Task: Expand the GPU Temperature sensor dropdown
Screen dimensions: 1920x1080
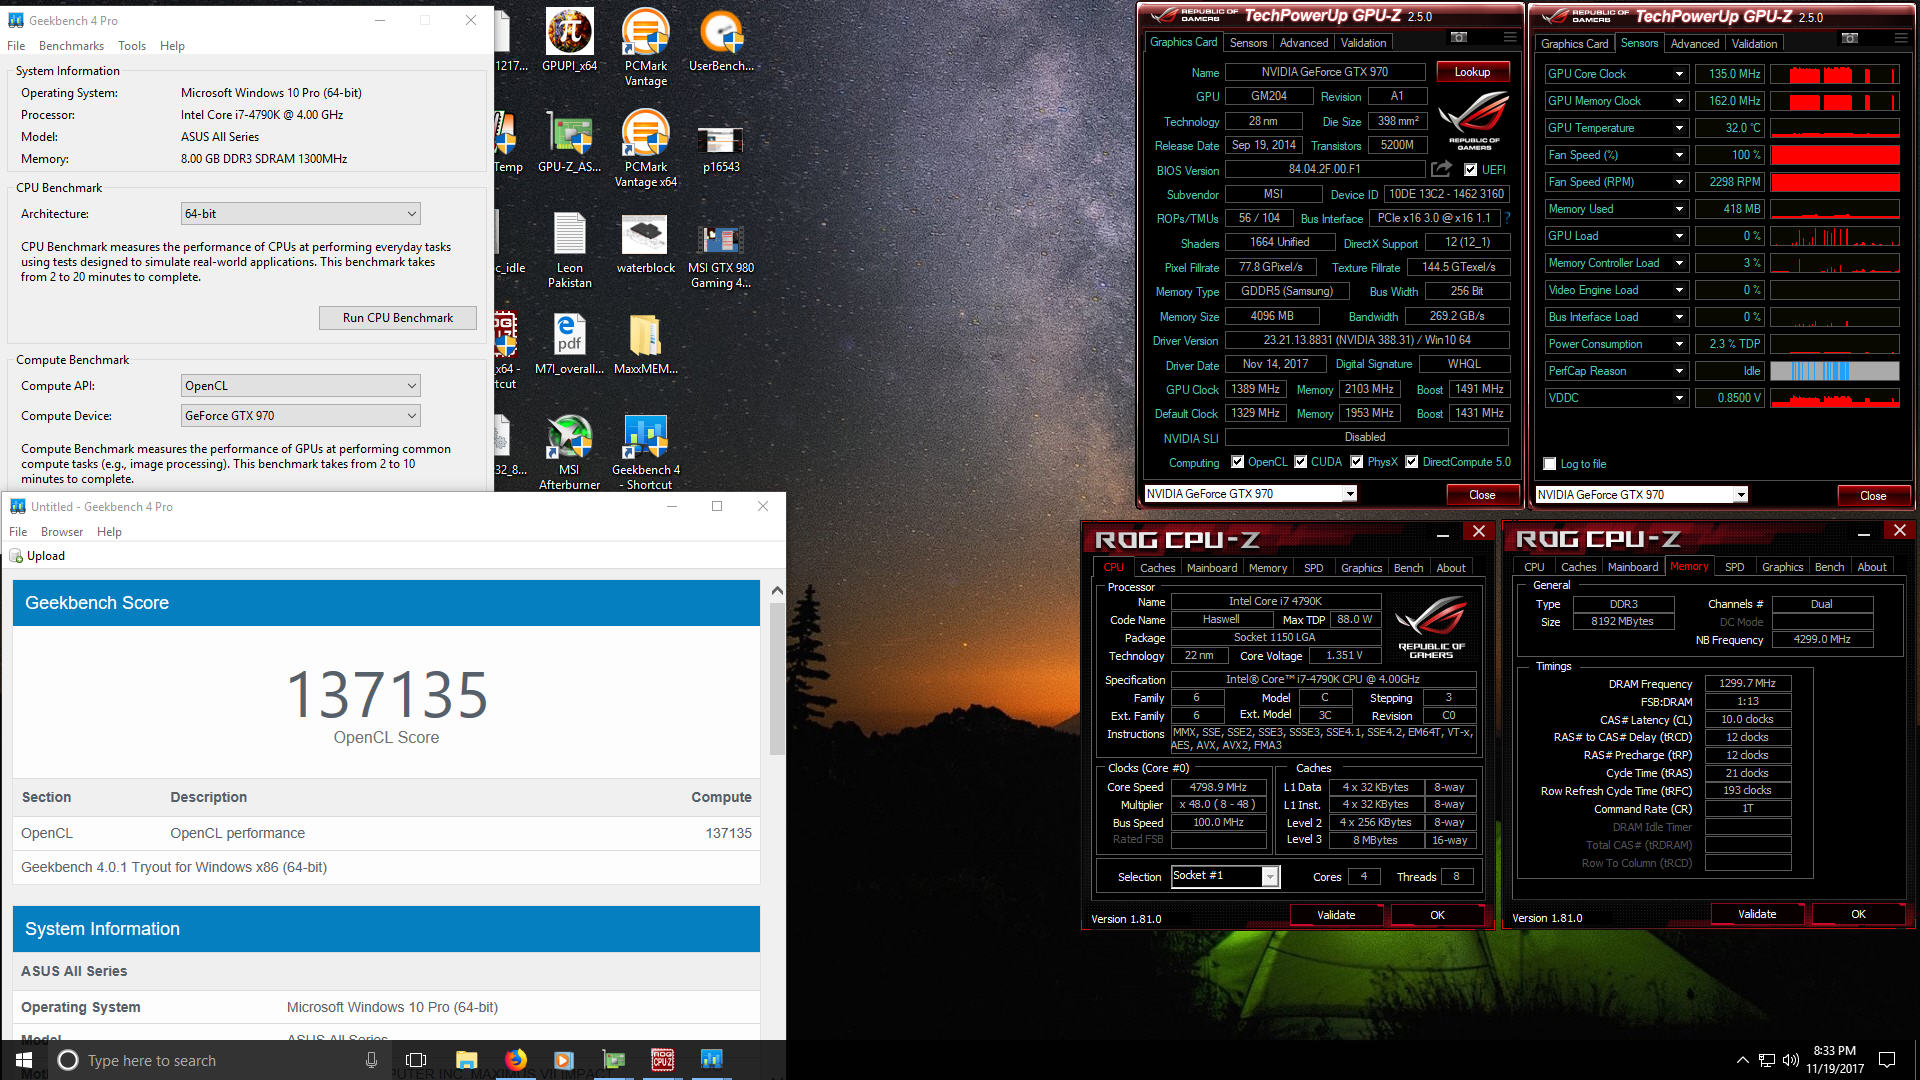Action: [x=1679, y=128]
